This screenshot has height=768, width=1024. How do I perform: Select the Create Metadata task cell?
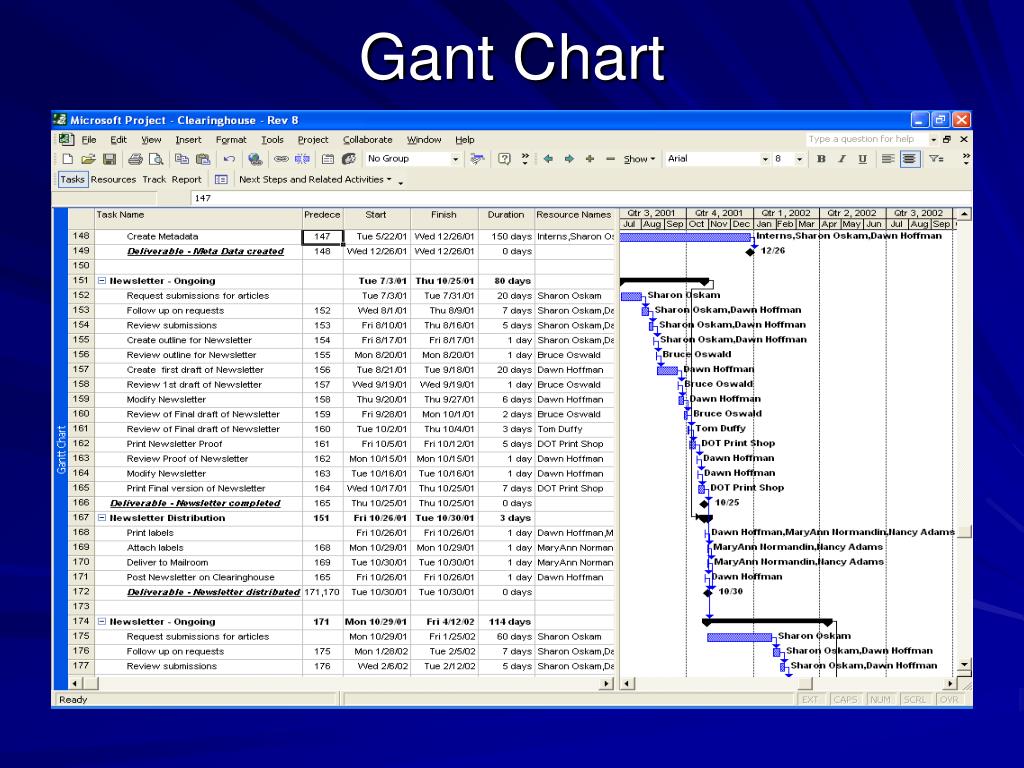coord(199,236)
